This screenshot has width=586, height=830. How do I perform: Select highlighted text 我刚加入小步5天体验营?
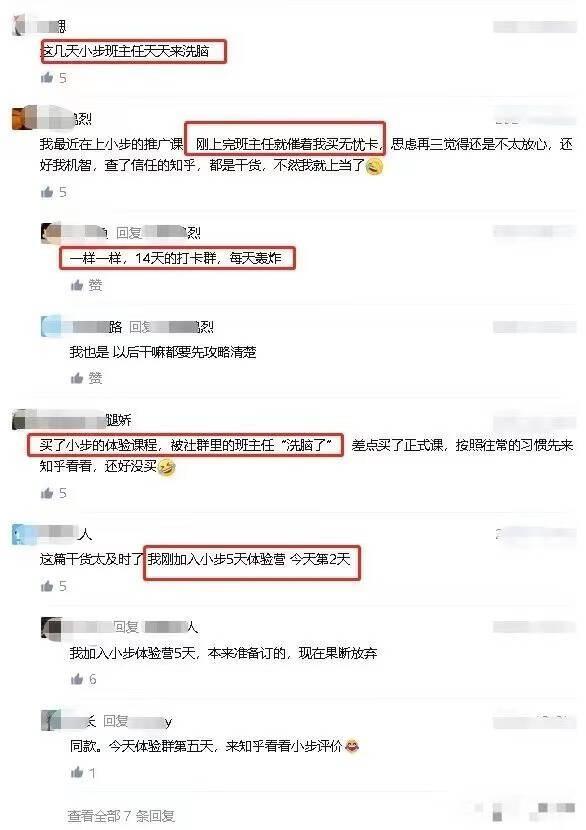[x=217, y=560]
